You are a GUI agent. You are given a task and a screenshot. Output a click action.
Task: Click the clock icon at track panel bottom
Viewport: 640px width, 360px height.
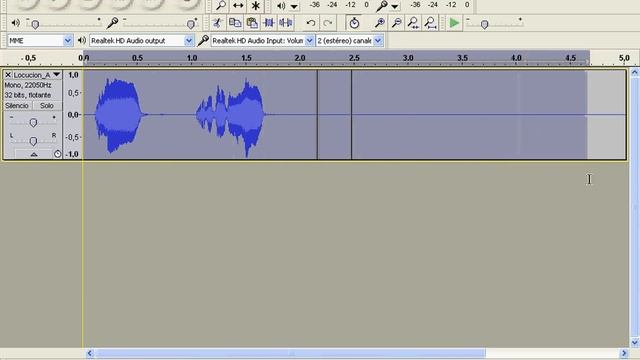tap(57, 154)
